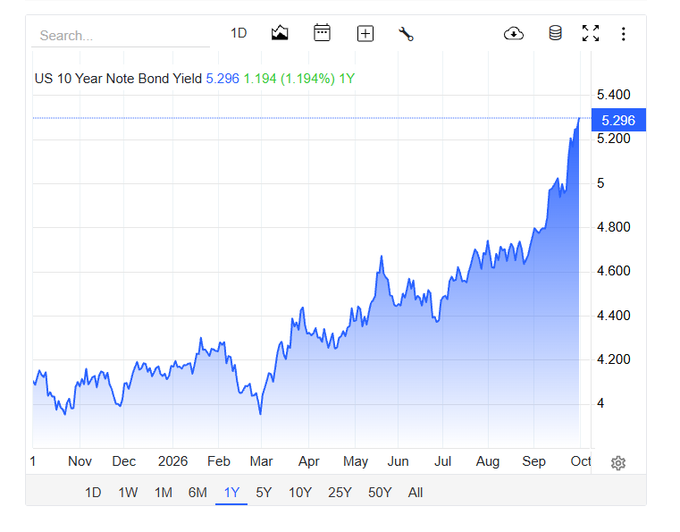Click the US 10 Year Note Bond Yield title
680x532 pixels.
coord(118,78)
